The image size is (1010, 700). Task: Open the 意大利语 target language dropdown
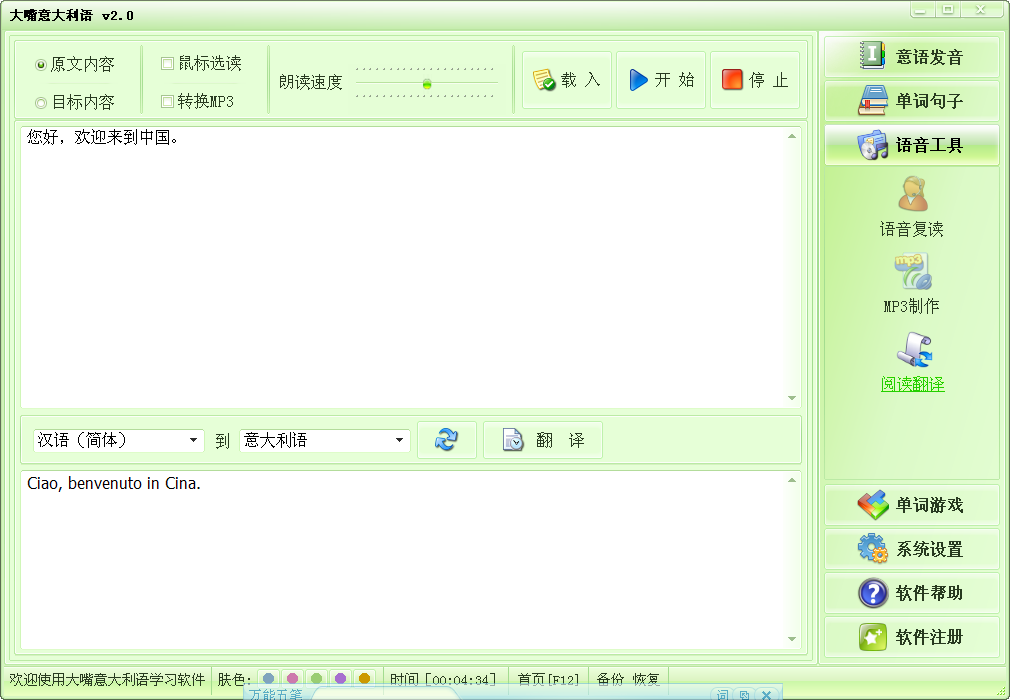pos(325,440)
